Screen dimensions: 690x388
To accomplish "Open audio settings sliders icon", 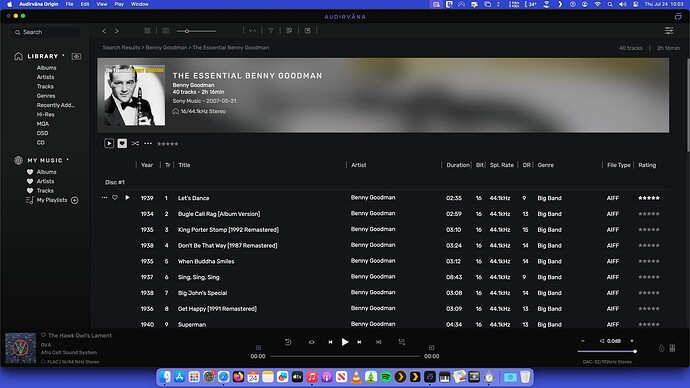I will 669,30.
